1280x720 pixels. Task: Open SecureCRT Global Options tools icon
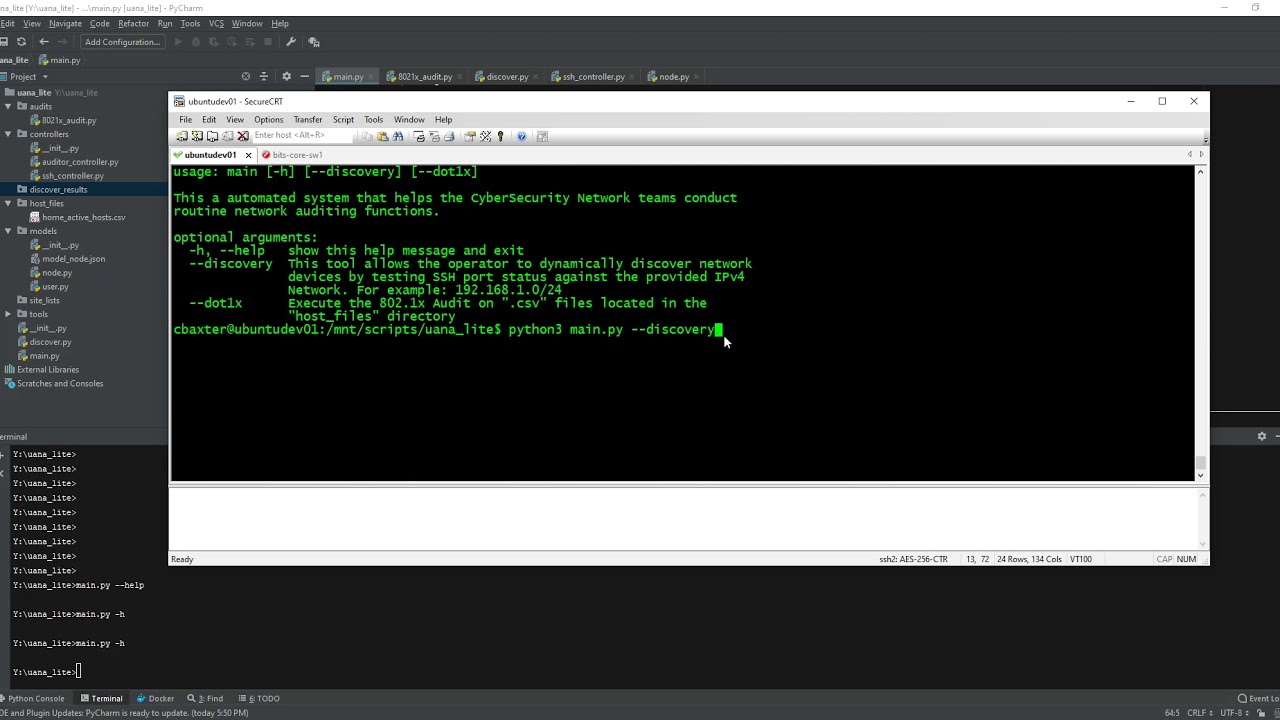pyautogui.click(x=486, y=136)
